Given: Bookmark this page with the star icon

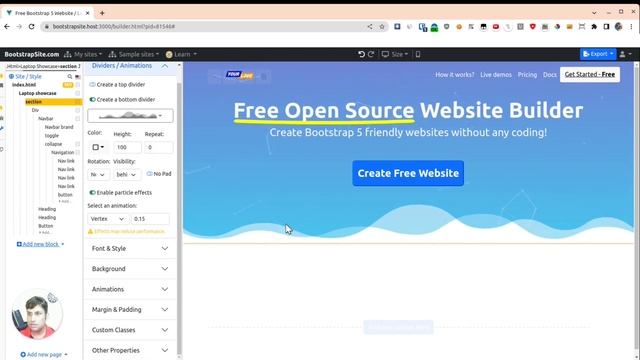Looking at the screenshot, I should 382,27.
